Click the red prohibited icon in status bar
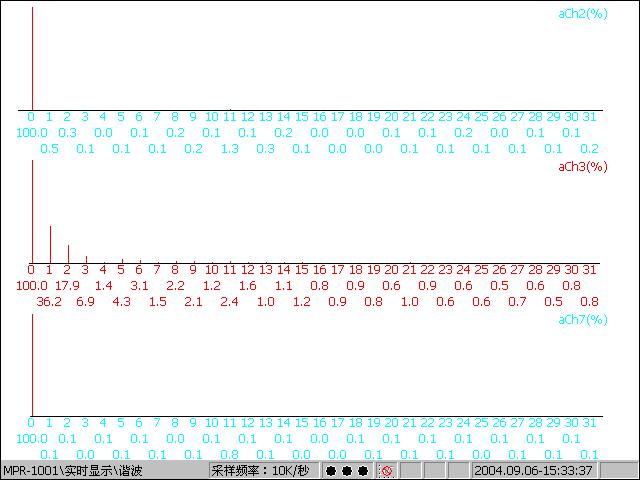The image size is (640, 480). [386, 470]
